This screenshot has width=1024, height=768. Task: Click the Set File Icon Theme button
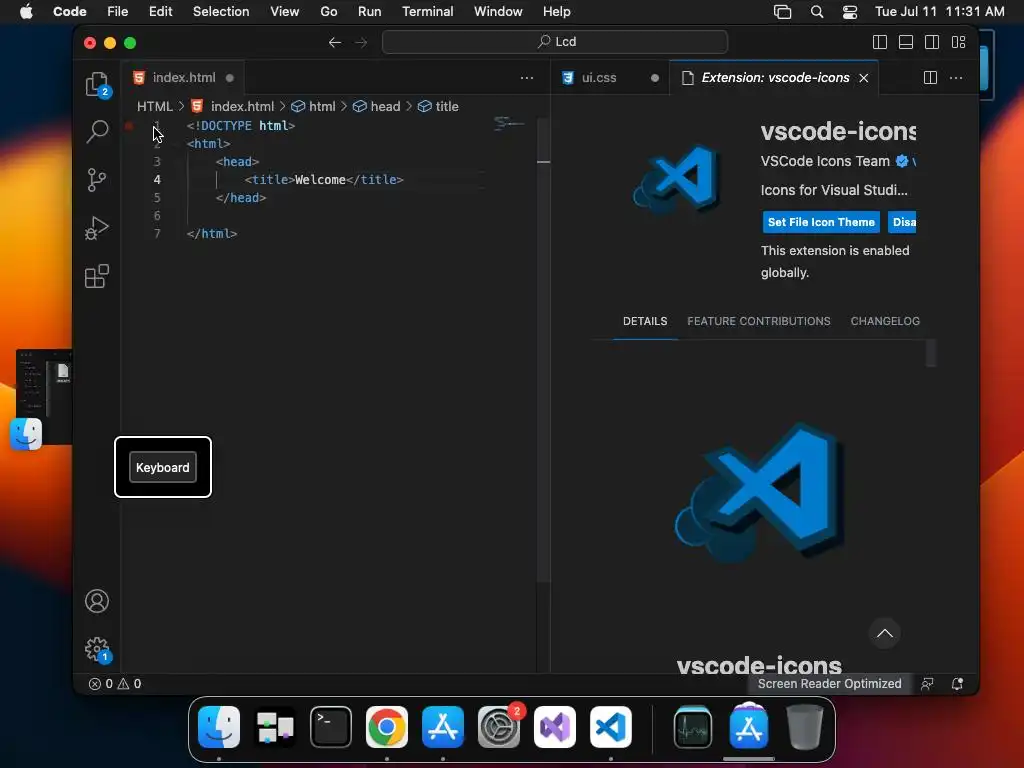tap(821, 222)
